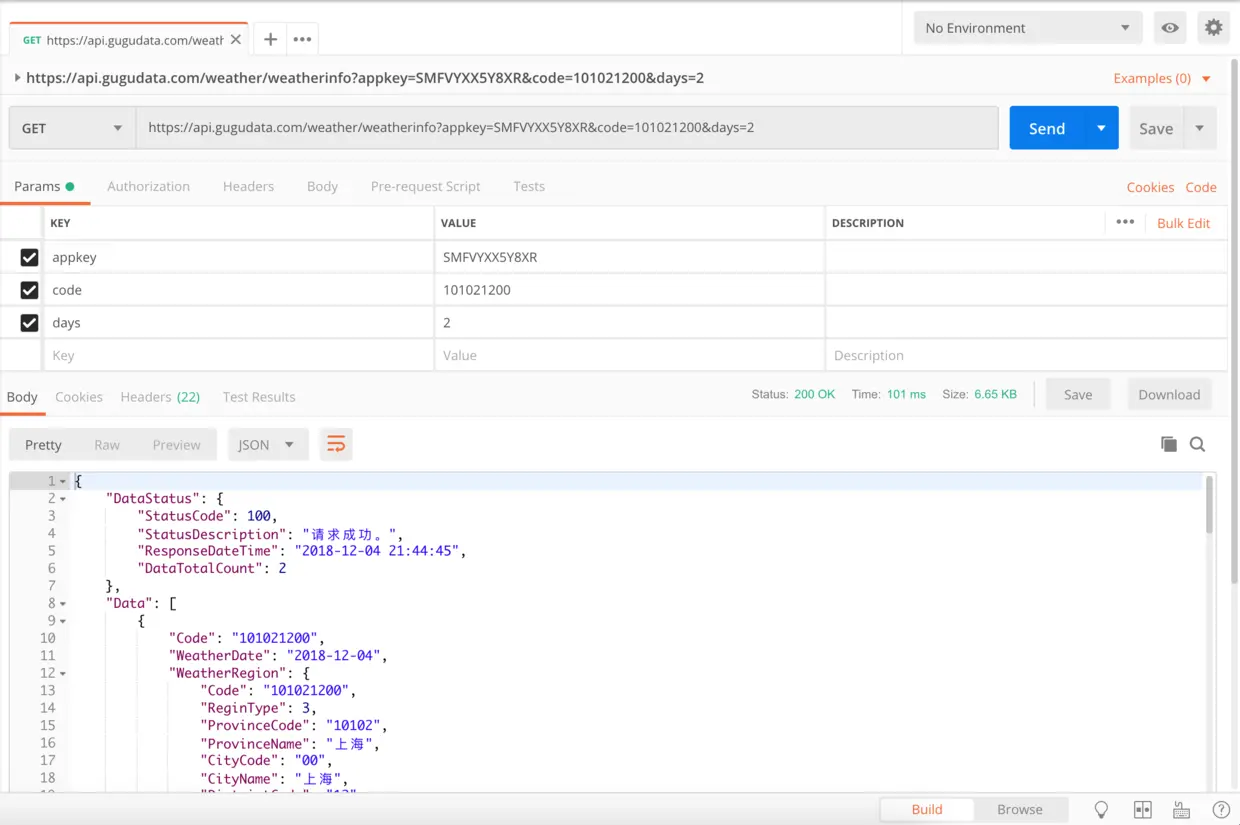Download the response
Viewport: 1240px width, 825px height.
pos(1169,394)
